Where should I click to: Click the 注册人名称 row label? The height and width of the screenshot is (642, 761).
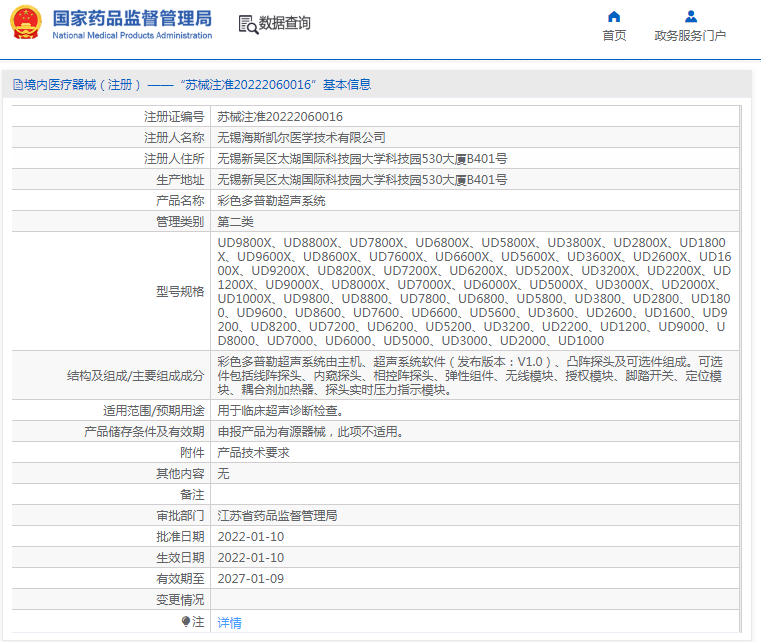pyautogui.click(x=174, y=137)
